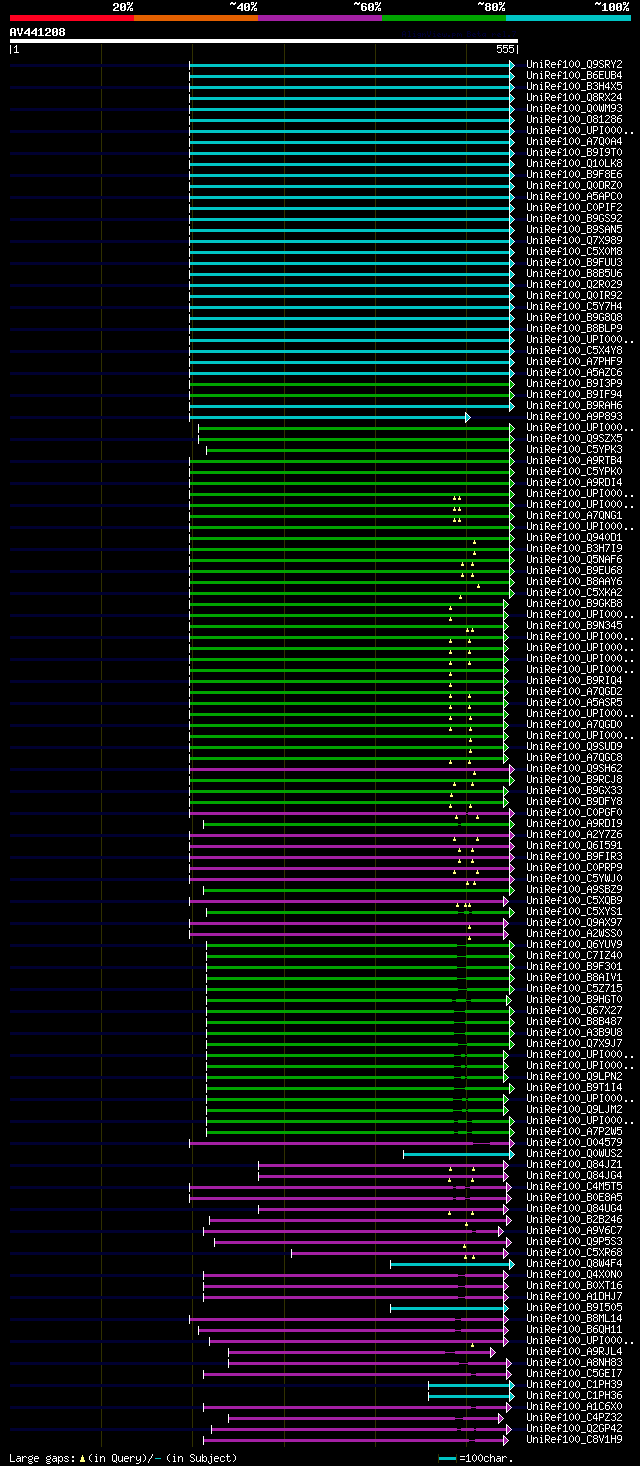This screenshot has width=640, height=1466.
Task: Click label UniRef100_Q940D1
Action: click(574, 537)
